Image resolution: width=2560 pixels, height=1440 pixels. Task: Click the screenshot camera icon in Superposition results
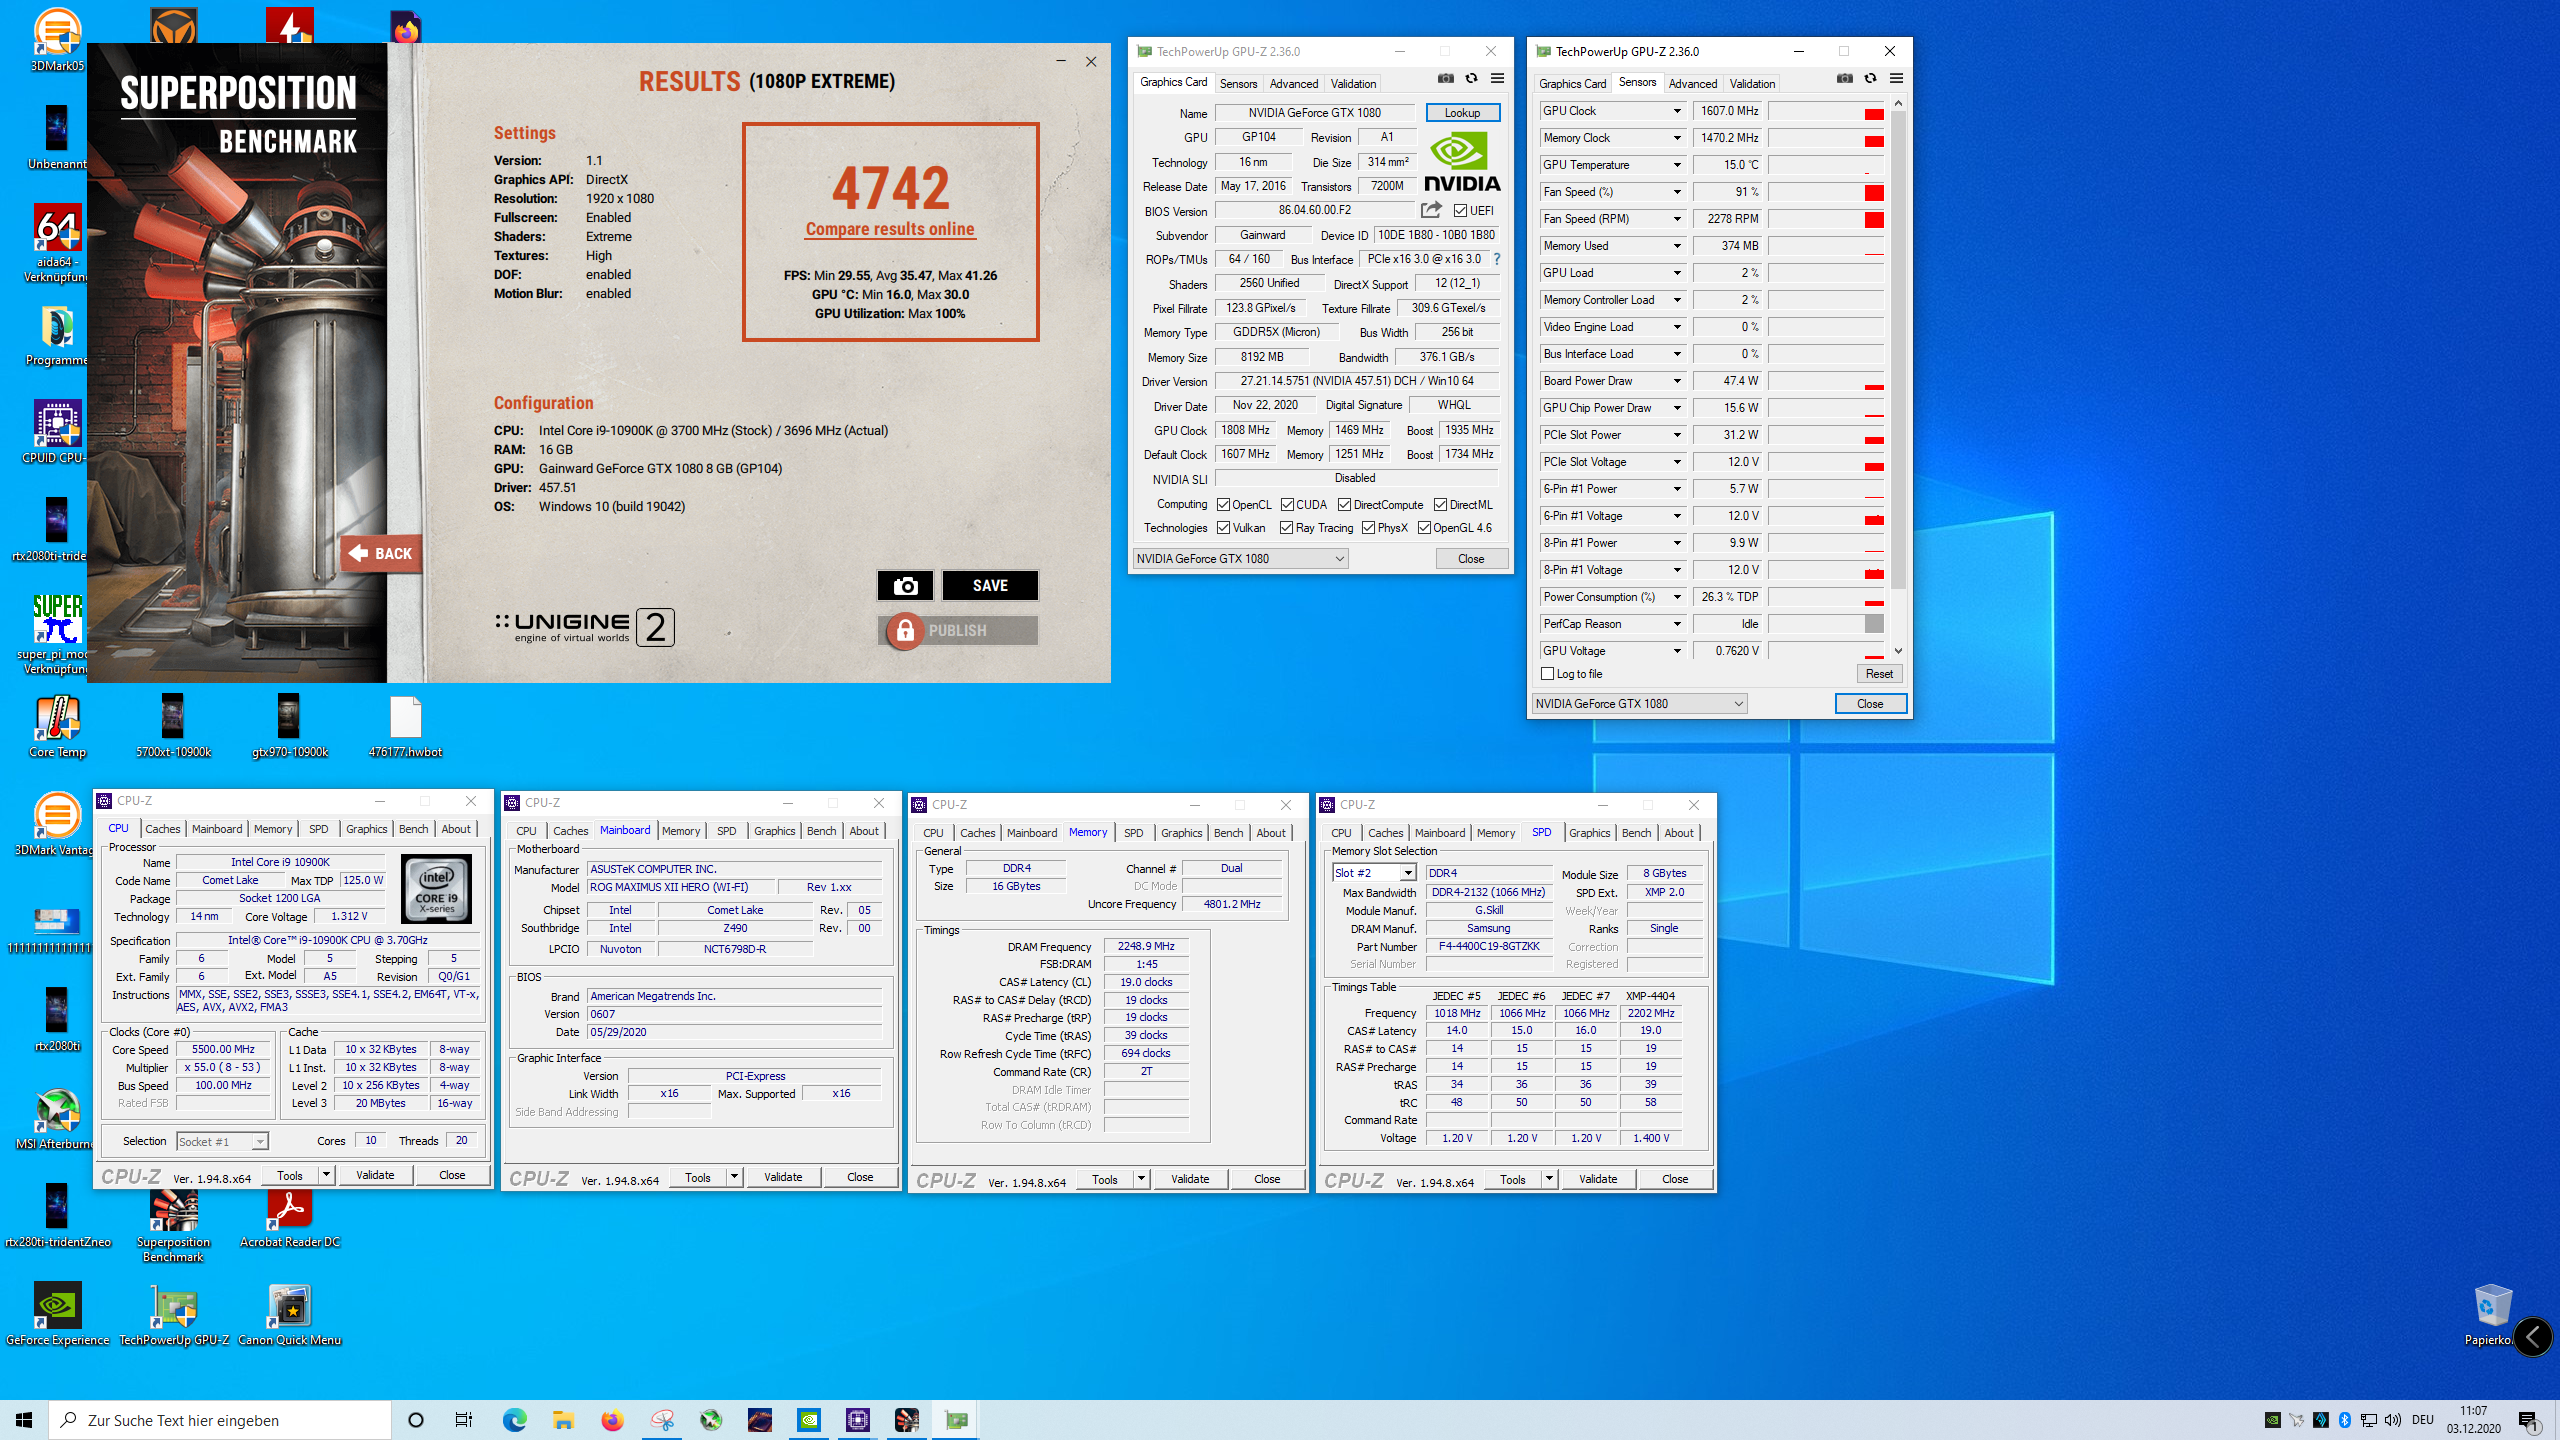point(905,586)
